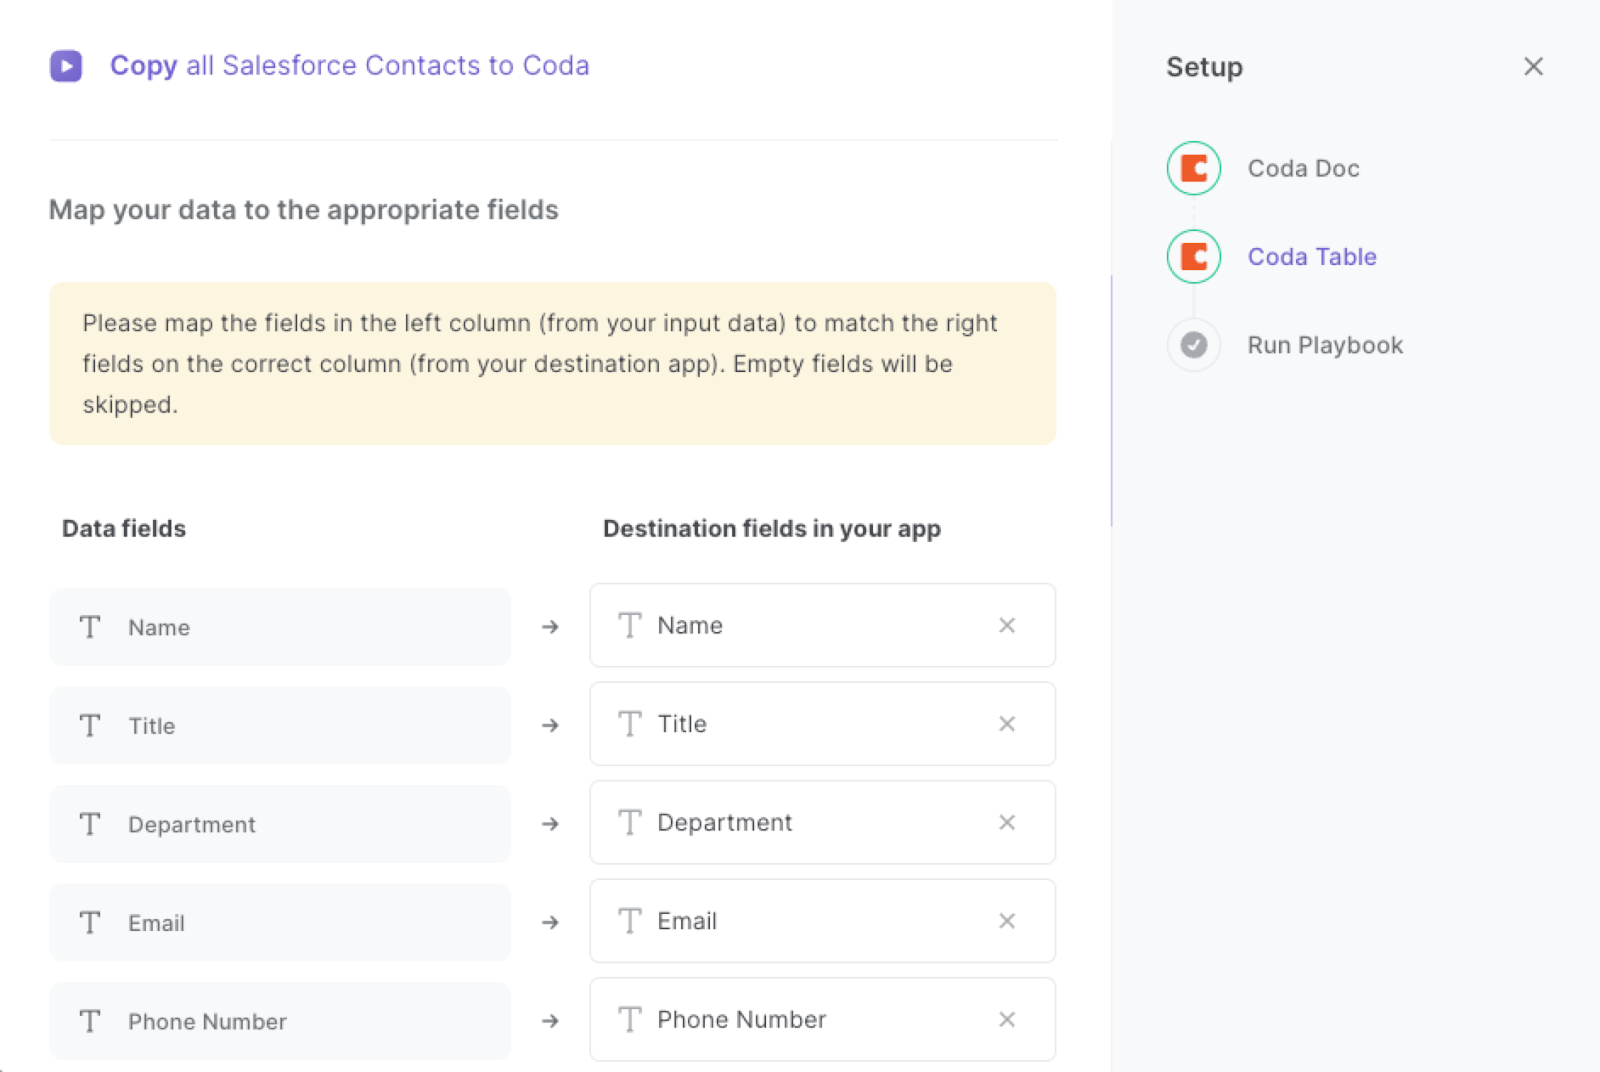This screenshot has width=1600, height=1072.
Task: Open the Department destination field selector
Action: [x=822, y=822]
